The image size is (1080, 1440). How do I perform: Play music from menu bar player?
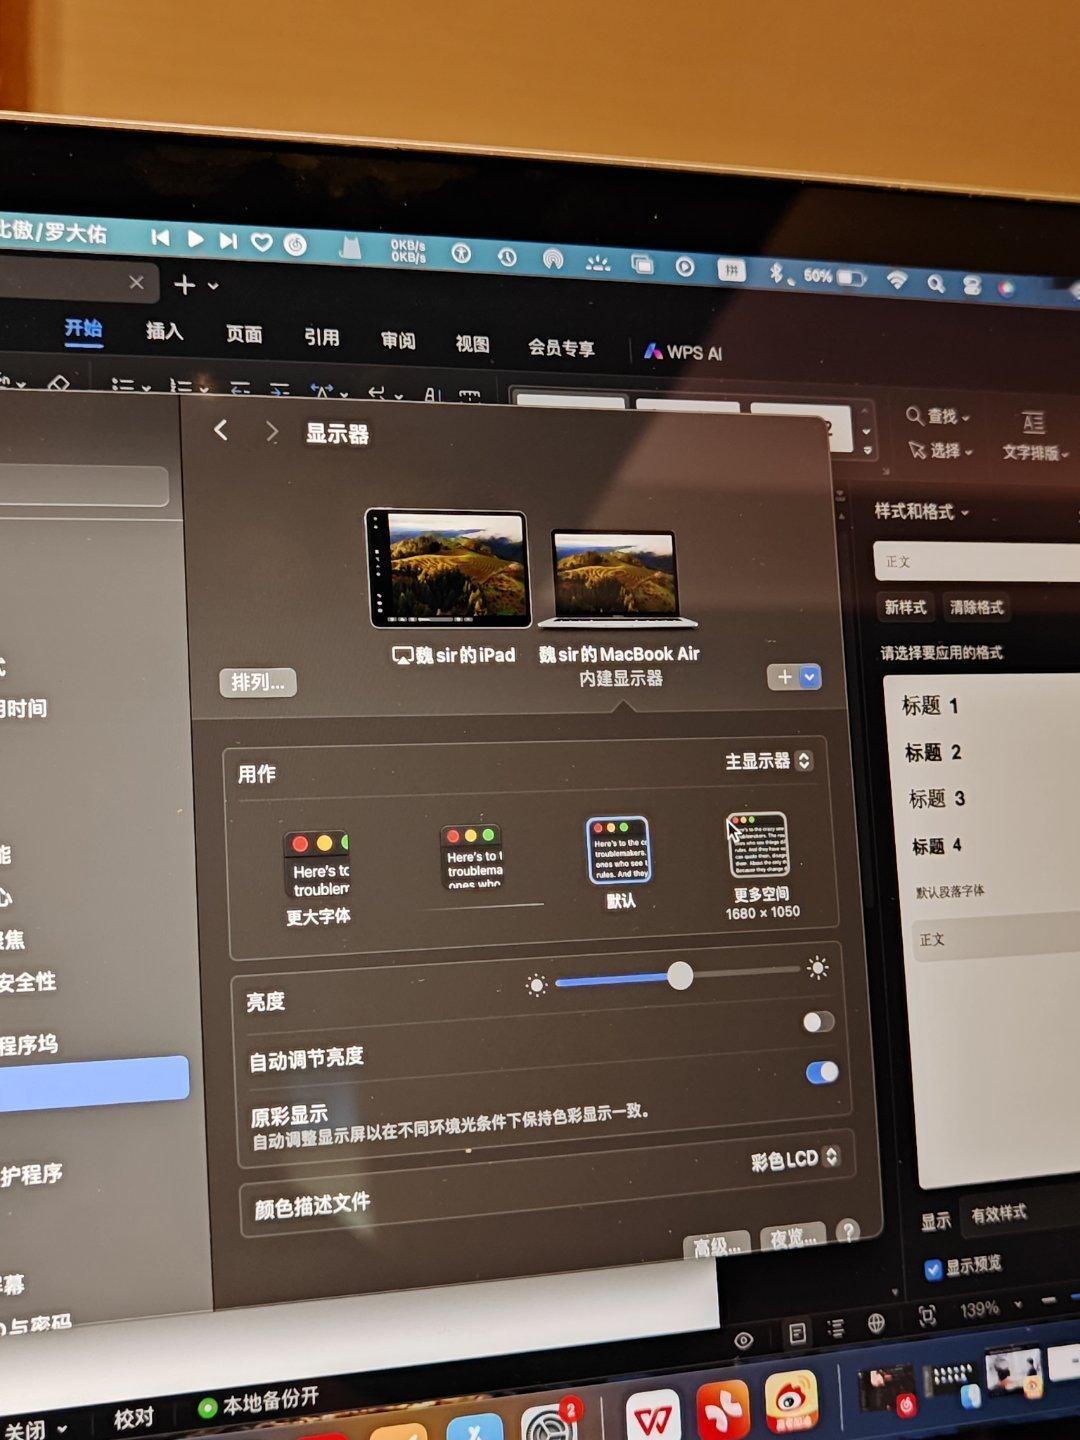[x=195, y=239]
